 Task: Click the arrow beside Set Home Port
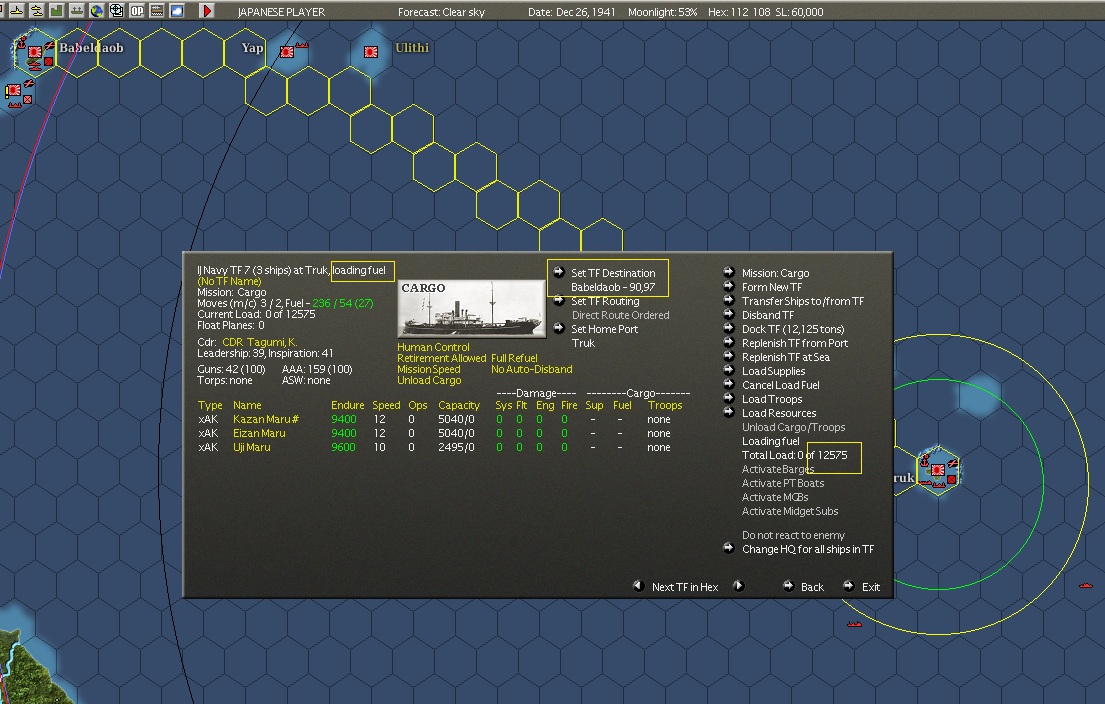point(559,328)
